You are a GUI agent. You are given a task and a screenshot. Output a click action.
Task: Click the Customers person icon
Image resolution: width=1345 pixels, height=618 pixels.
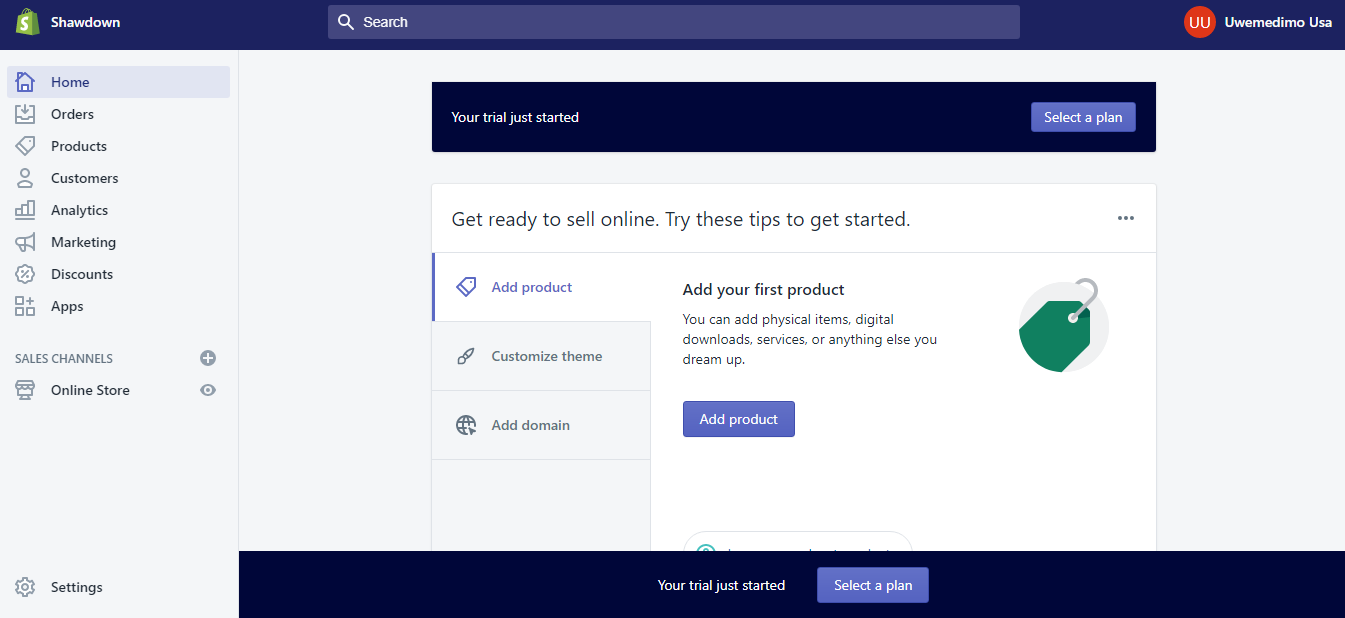click(x=25, y=178)
